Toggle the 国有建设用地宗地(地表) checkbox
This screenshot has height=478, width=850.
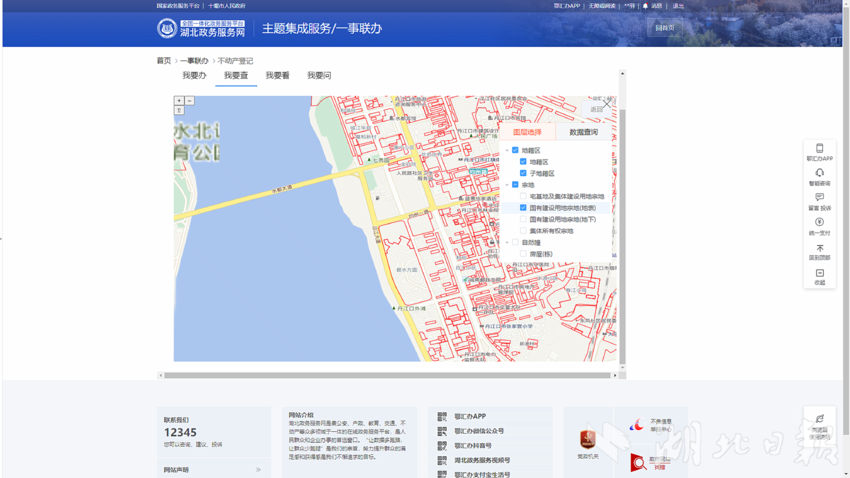point(523,208)
